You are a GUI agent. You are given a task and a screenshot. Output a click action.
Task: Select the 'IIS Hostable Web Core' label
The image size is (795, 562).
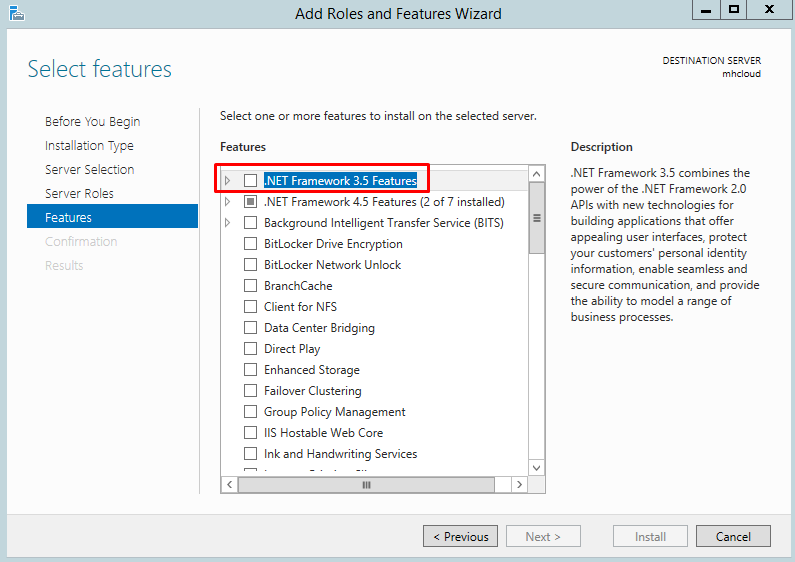click(323, 433)
